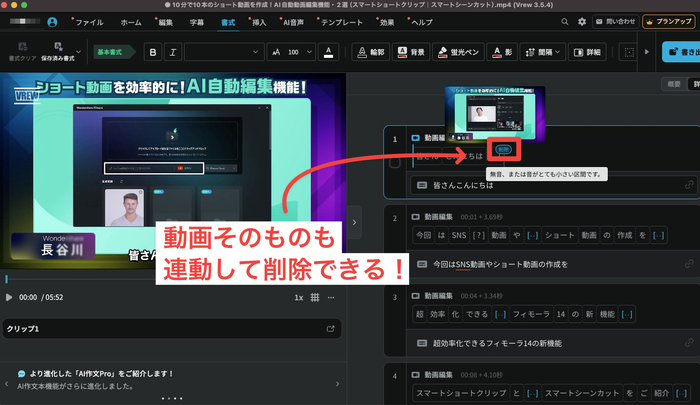Open the 詳細 details panel button

tap(587, 52)
